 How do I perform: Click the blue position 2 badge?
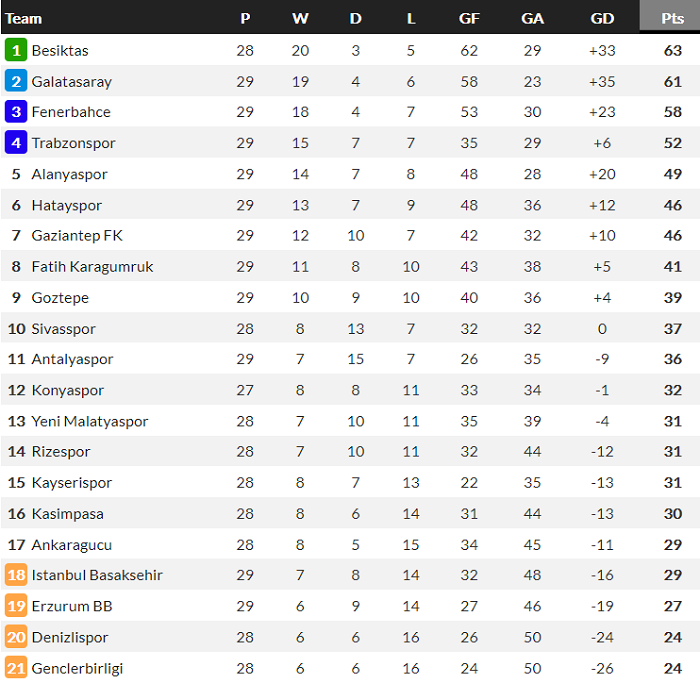16,81
